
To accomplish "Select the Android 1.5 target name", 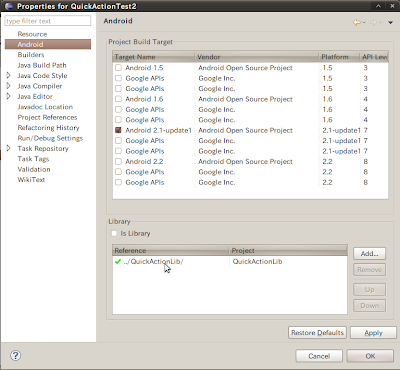I will (144, 68).
